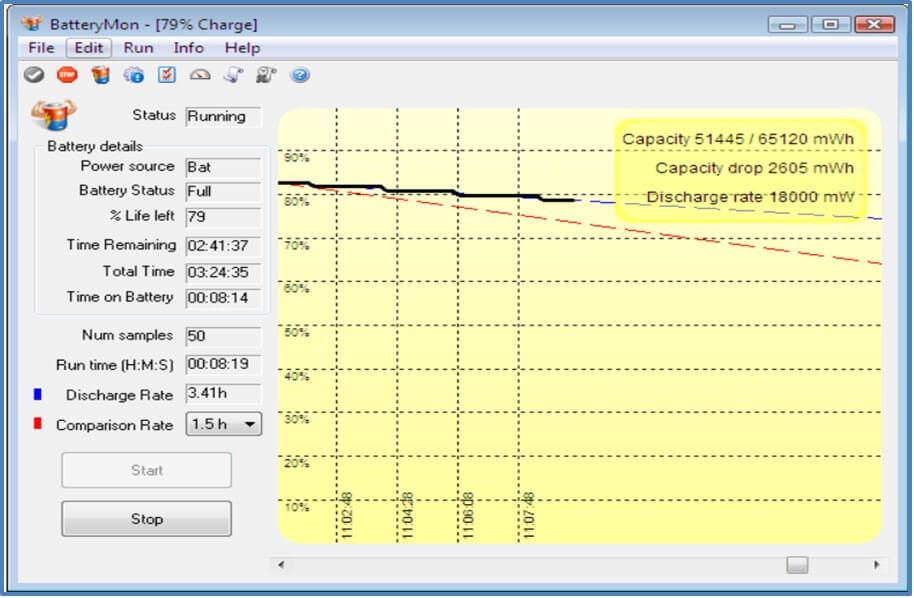This screenshot has height=598, width=914.
Task: Click the 11:06:08 time marker on graph
Action: coord(467,516)
